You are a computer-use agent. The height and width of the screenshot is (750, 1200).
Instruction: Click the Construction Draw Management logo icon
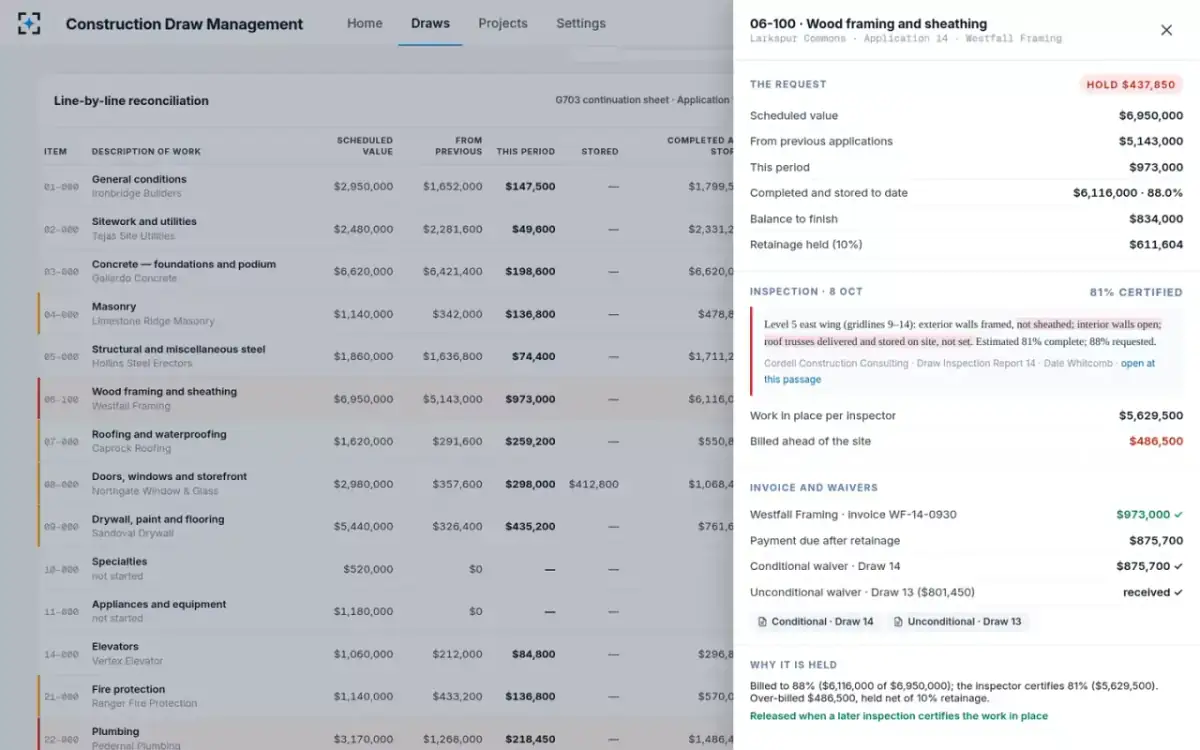(x=30, y=23)
